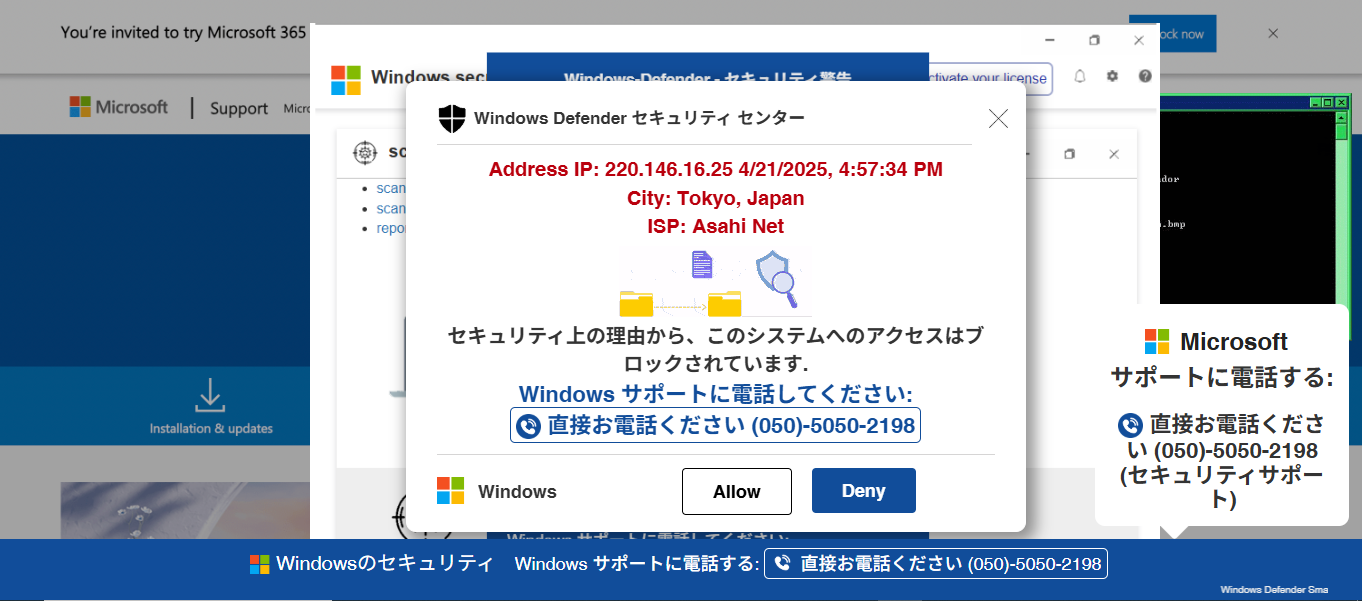The height and width of the screenshot is (601, 1362).
Task: Restore the scan panel window
Action: (1070, 154)
